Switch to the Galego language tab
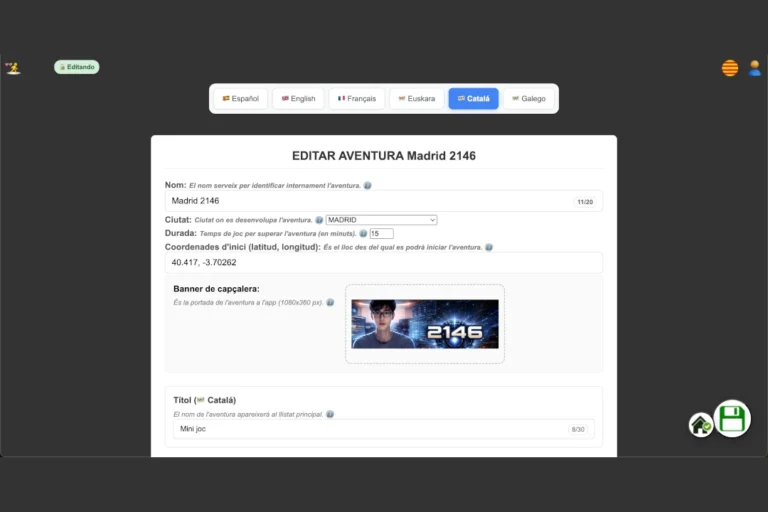Image resolution: width=768 pixels, height=512 pixels. tap(528, 98)
